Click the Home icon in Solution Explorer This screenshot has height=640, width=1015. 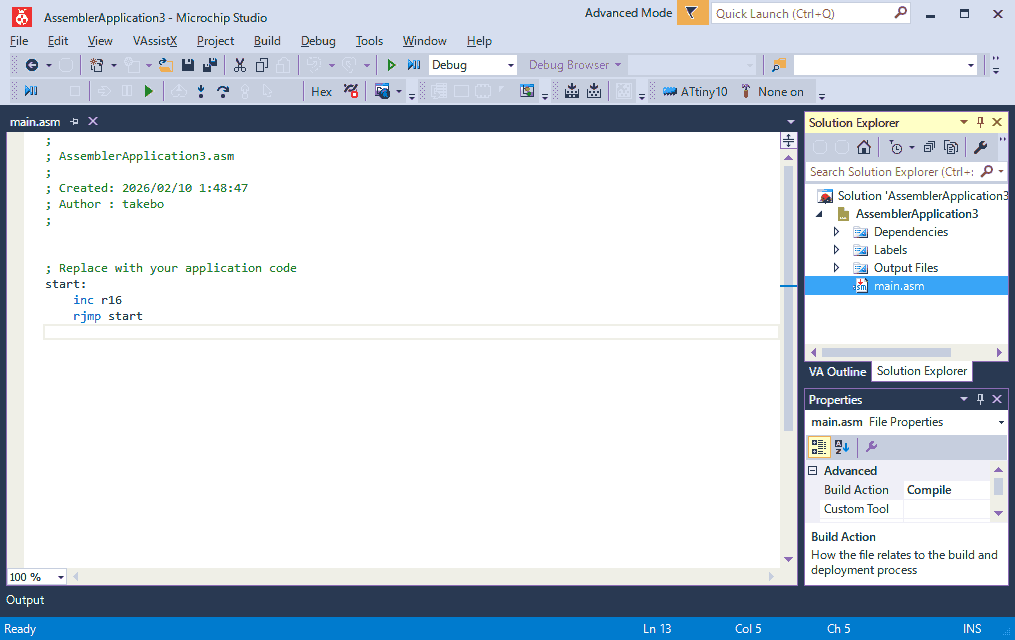click(864, 148)
